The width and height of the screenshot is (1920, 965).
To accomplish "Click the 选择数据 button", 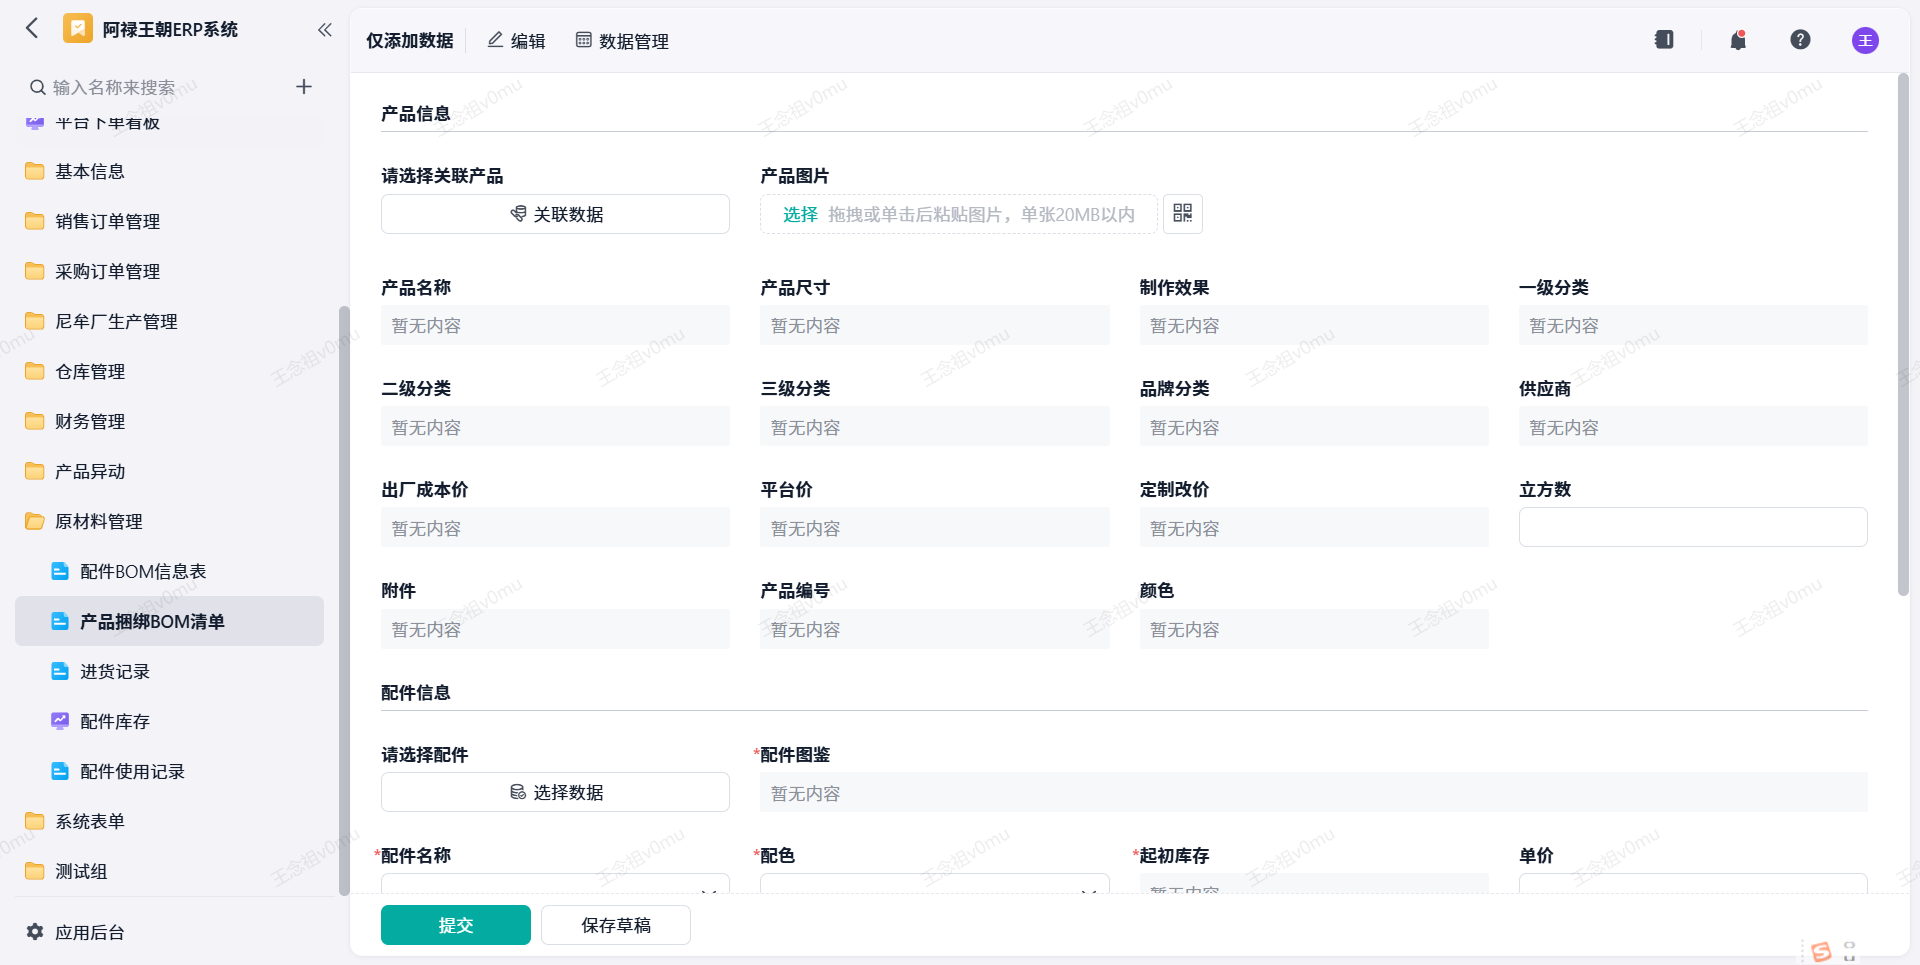I will [x=555, y=792].
